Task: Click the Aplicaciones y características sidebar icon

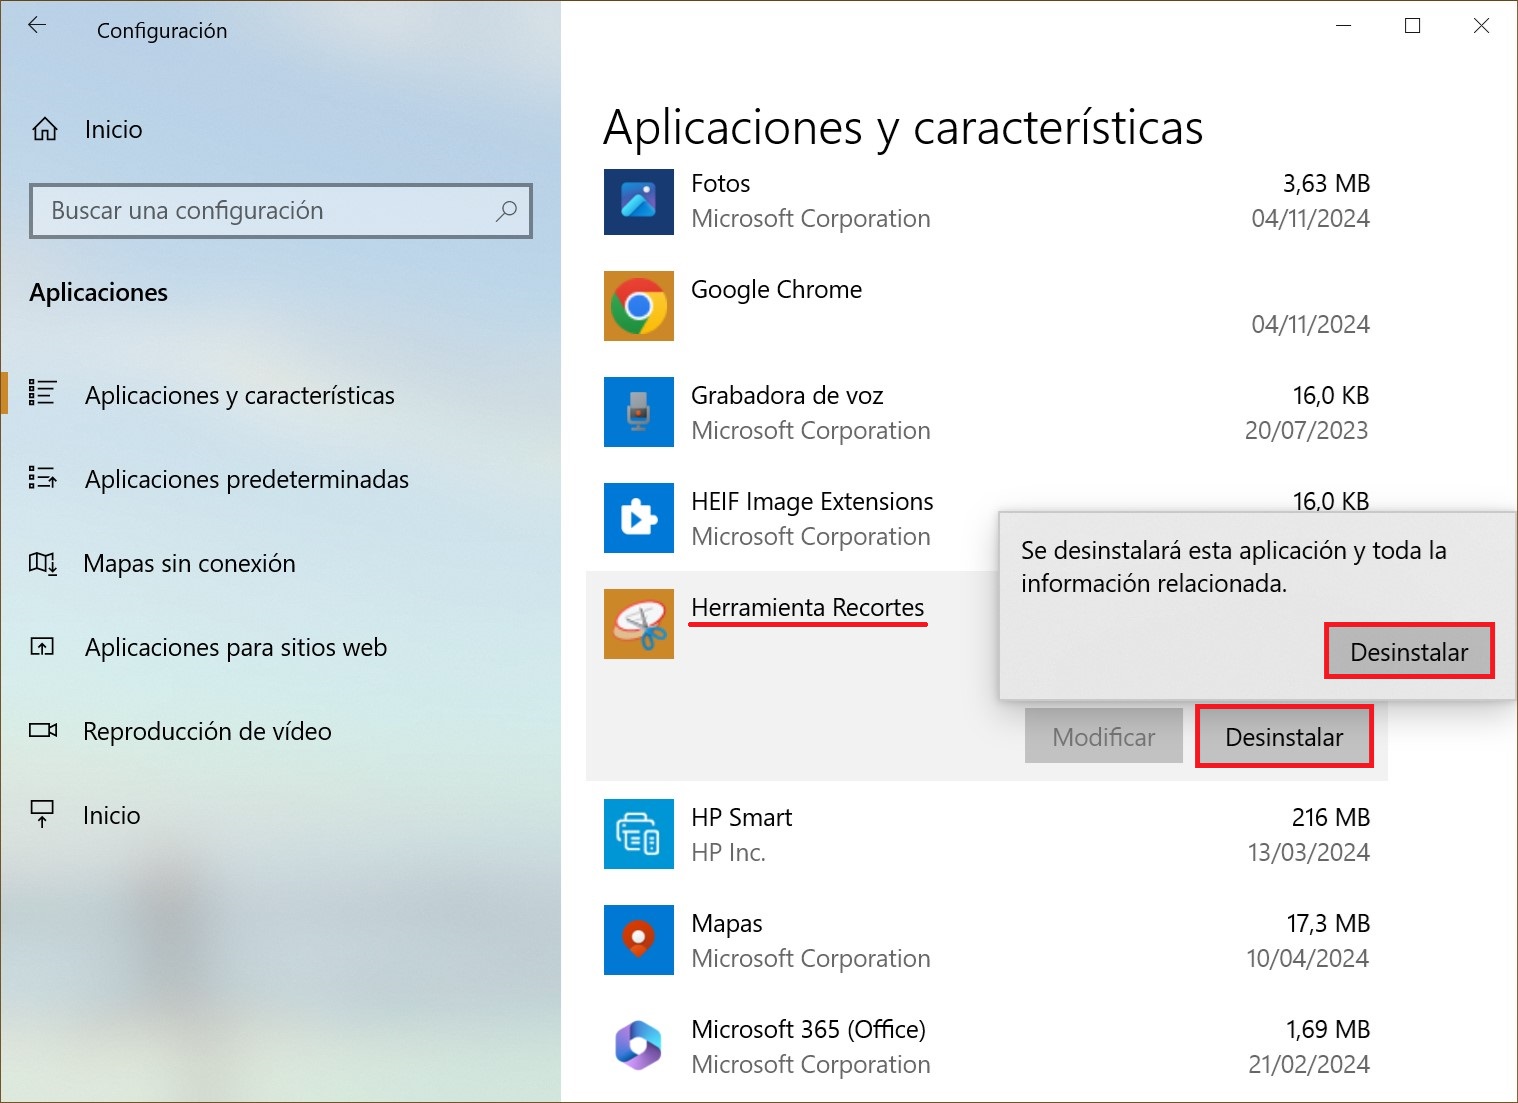Action: (x=42, y=393)
